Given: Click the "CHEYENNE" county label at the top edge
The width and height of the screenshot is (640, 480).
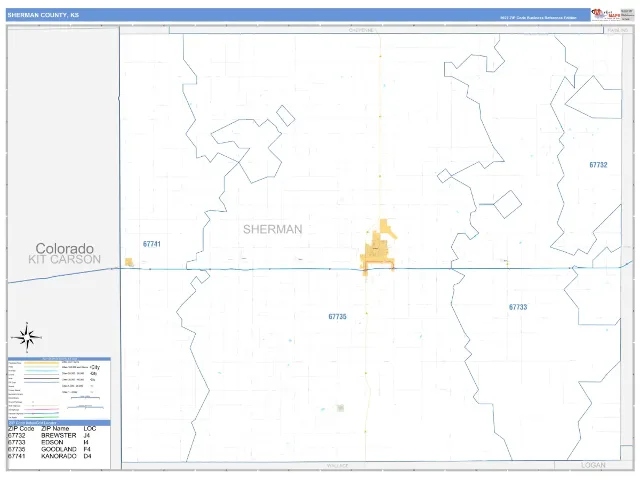Looking at the screenshot, I should pyautogui.click(x=361, y=30).
